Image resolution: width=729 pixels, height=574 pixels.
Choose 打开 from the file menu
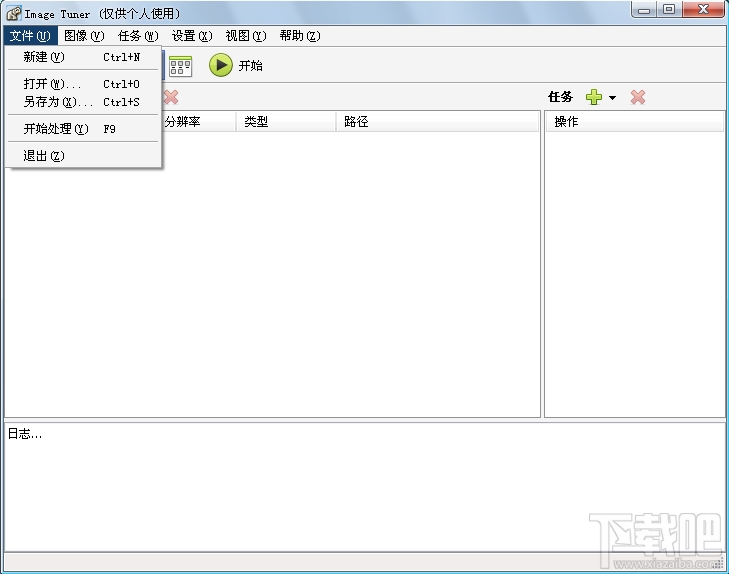(83, 84)
